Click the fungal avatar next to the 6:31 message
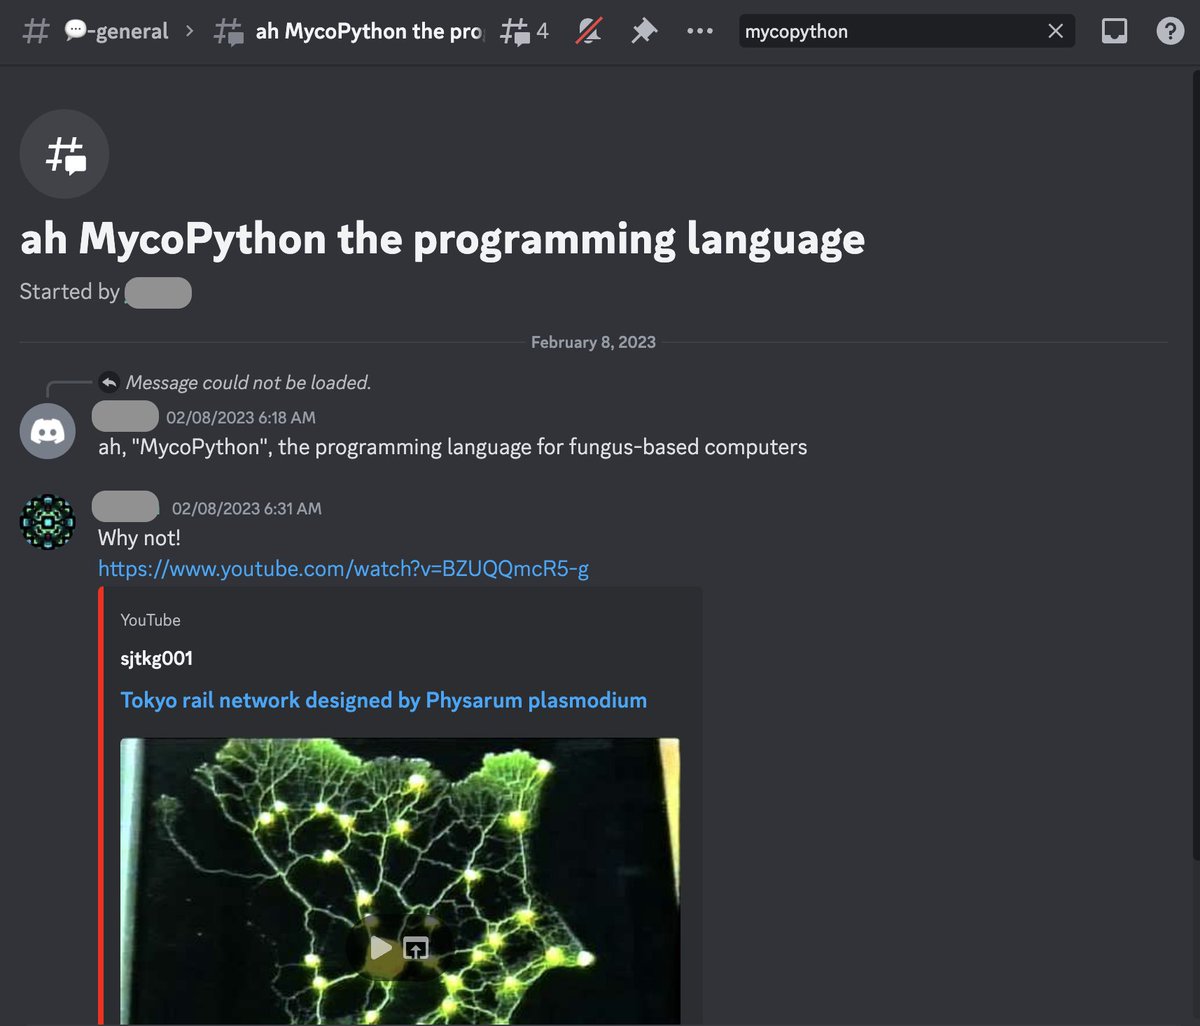Screen dimensions: 1200x1026 (x=47, y=521)
